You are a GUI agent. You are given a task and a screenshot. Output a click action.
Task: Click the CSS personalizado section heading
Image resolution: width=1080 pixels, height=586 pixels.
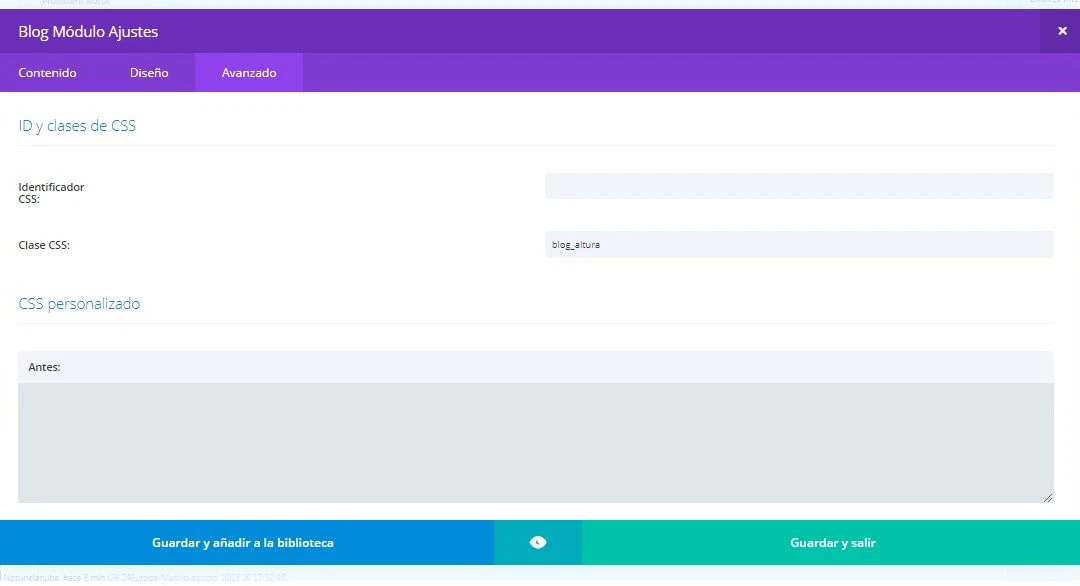(79, 304)
